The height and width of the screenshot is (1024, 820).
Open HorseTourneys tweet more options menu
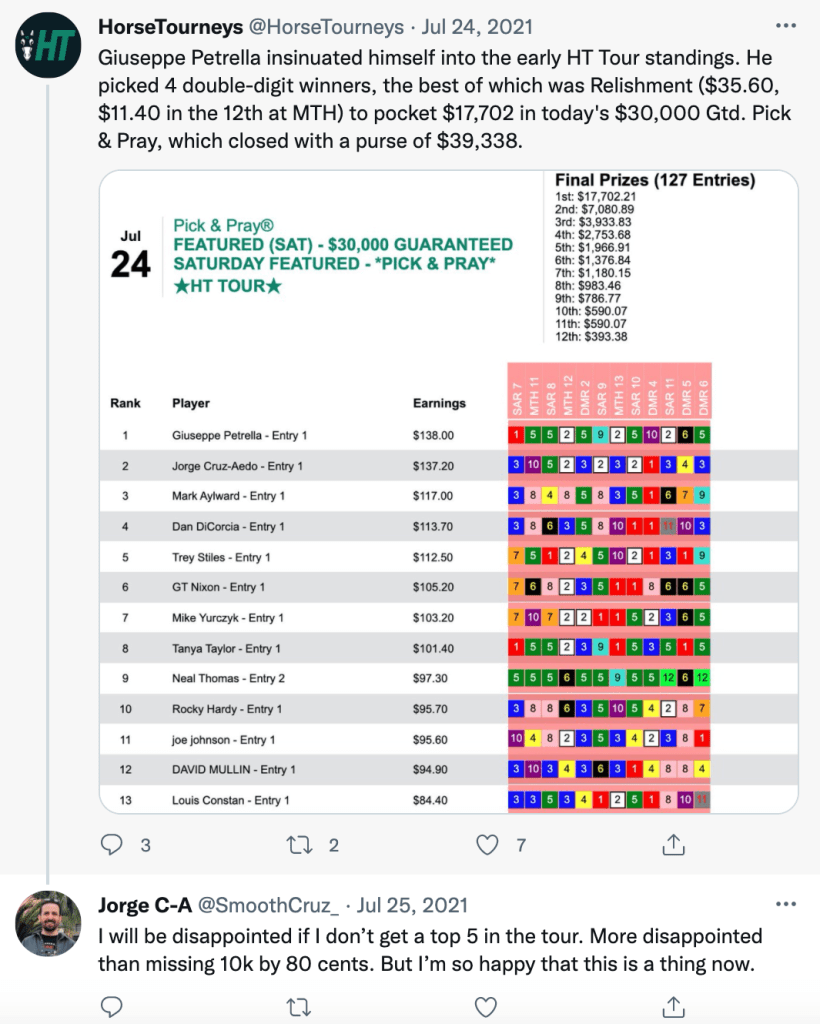pos(787,26)
